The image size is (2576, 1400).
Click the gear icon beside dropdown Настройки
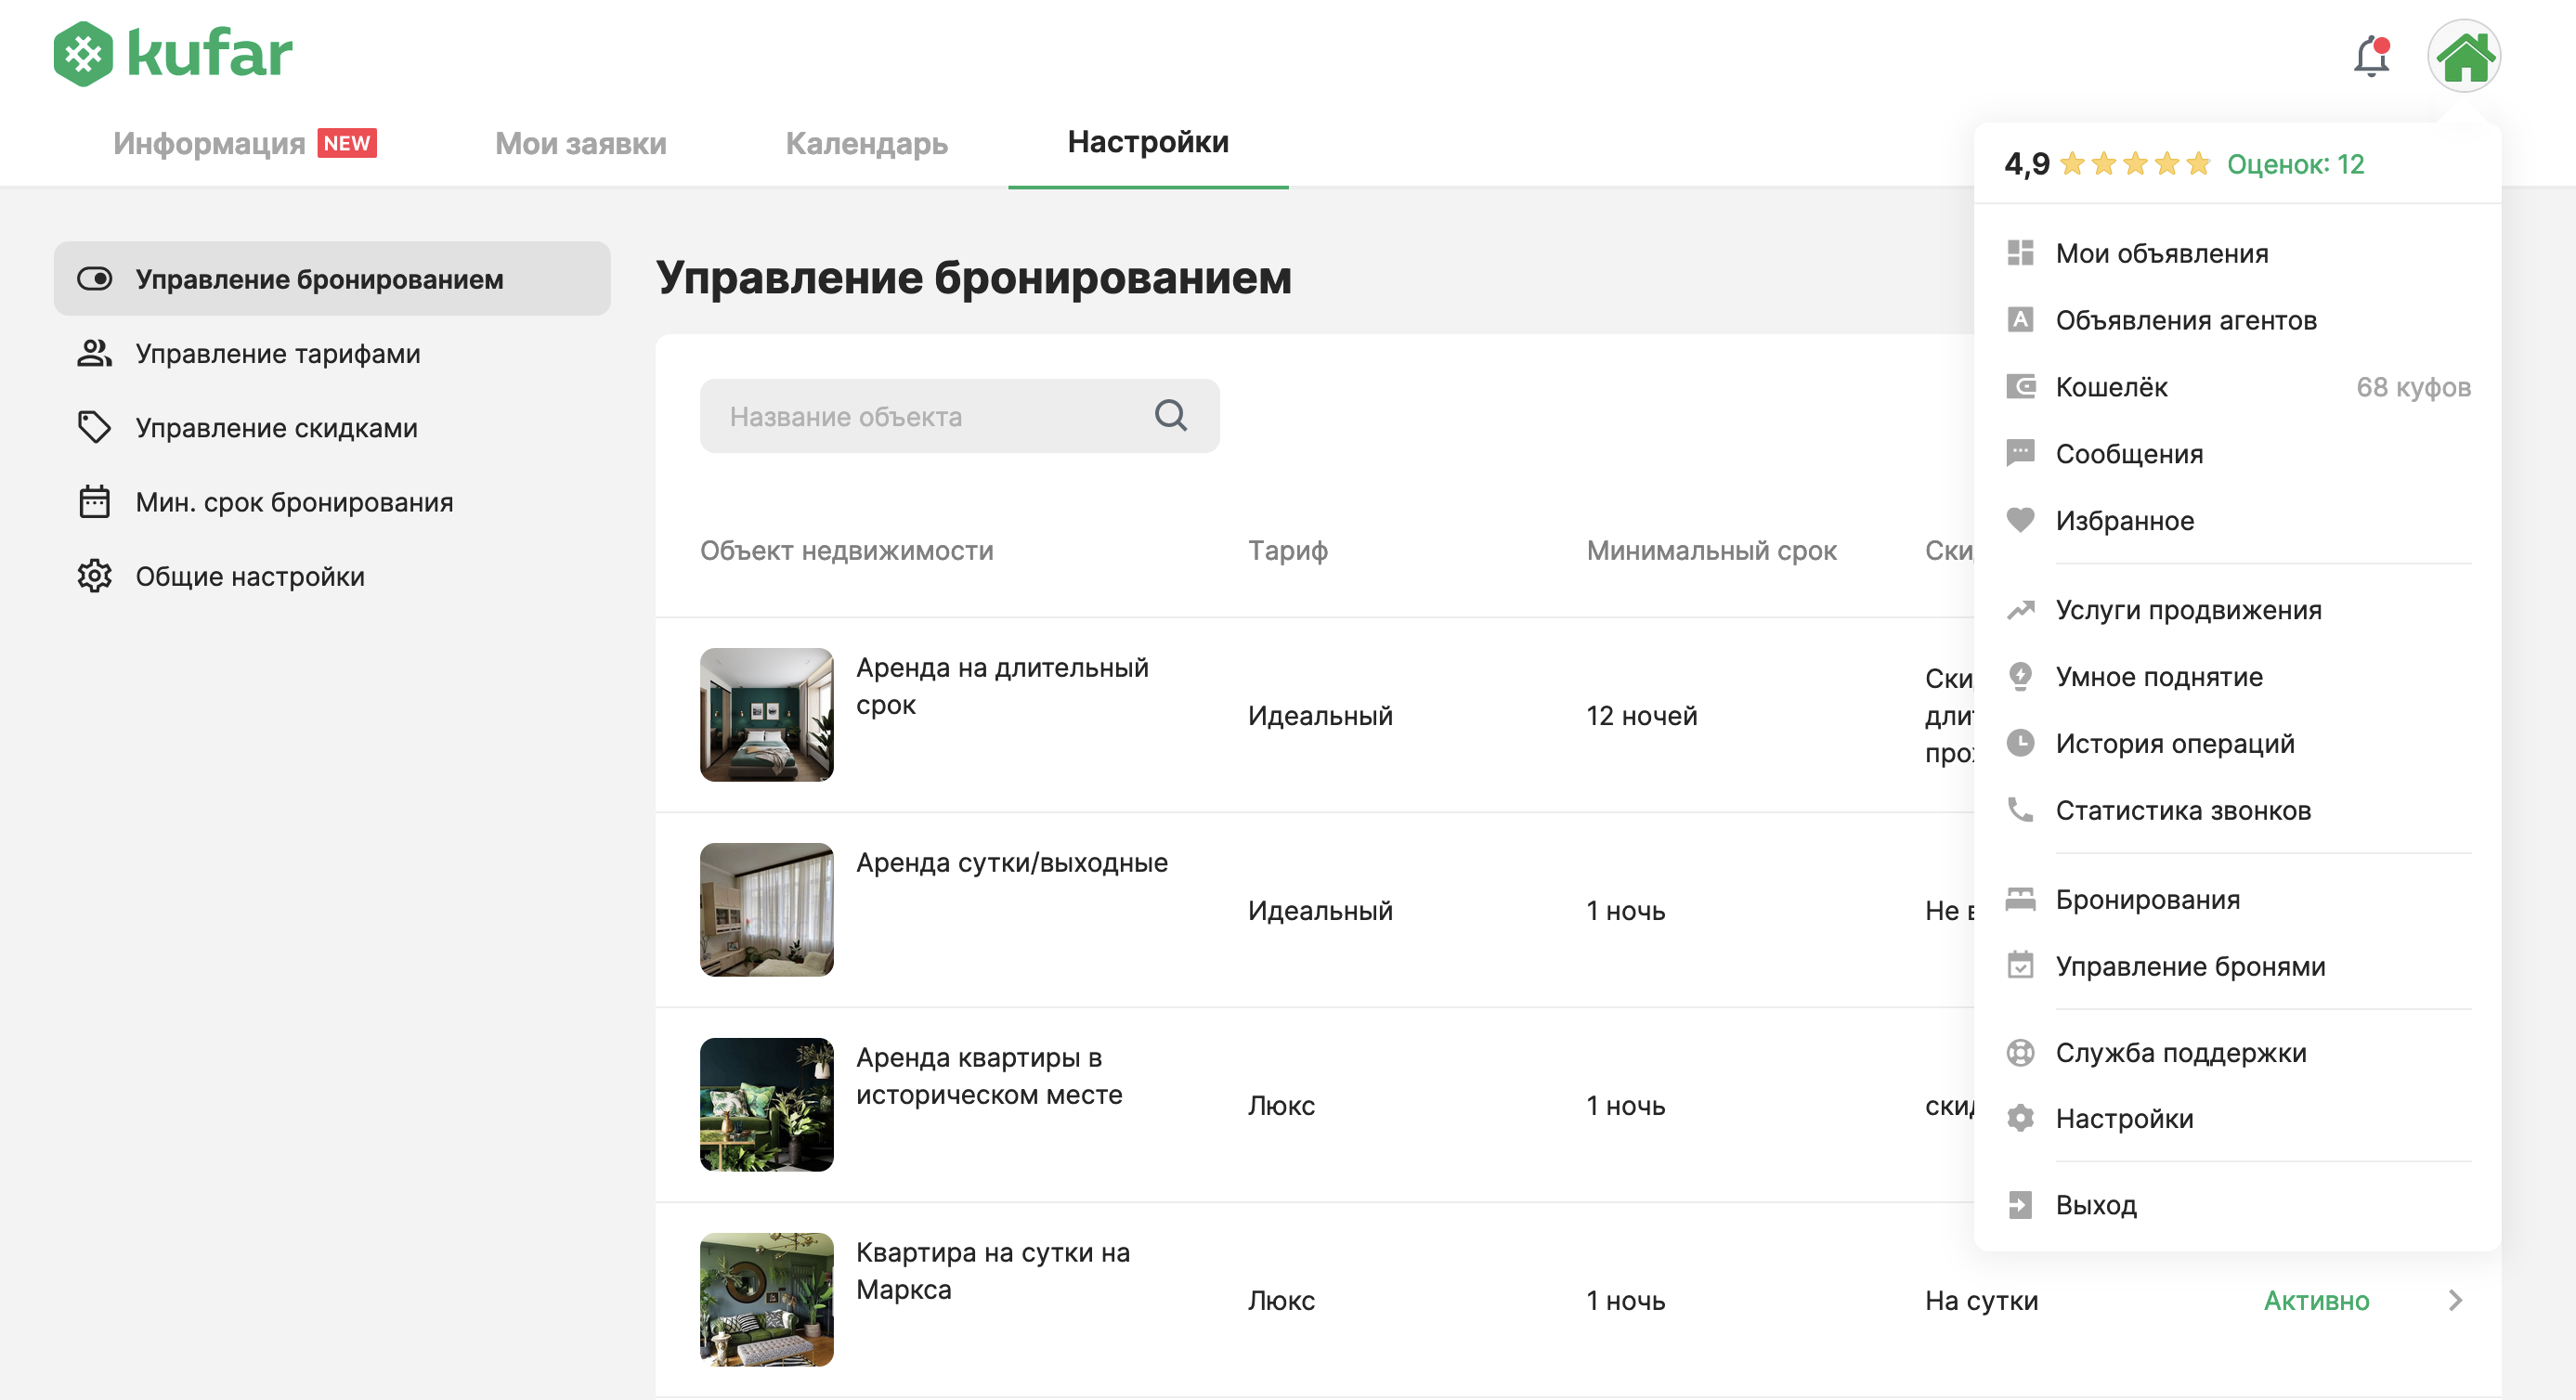(2020, 1118)
